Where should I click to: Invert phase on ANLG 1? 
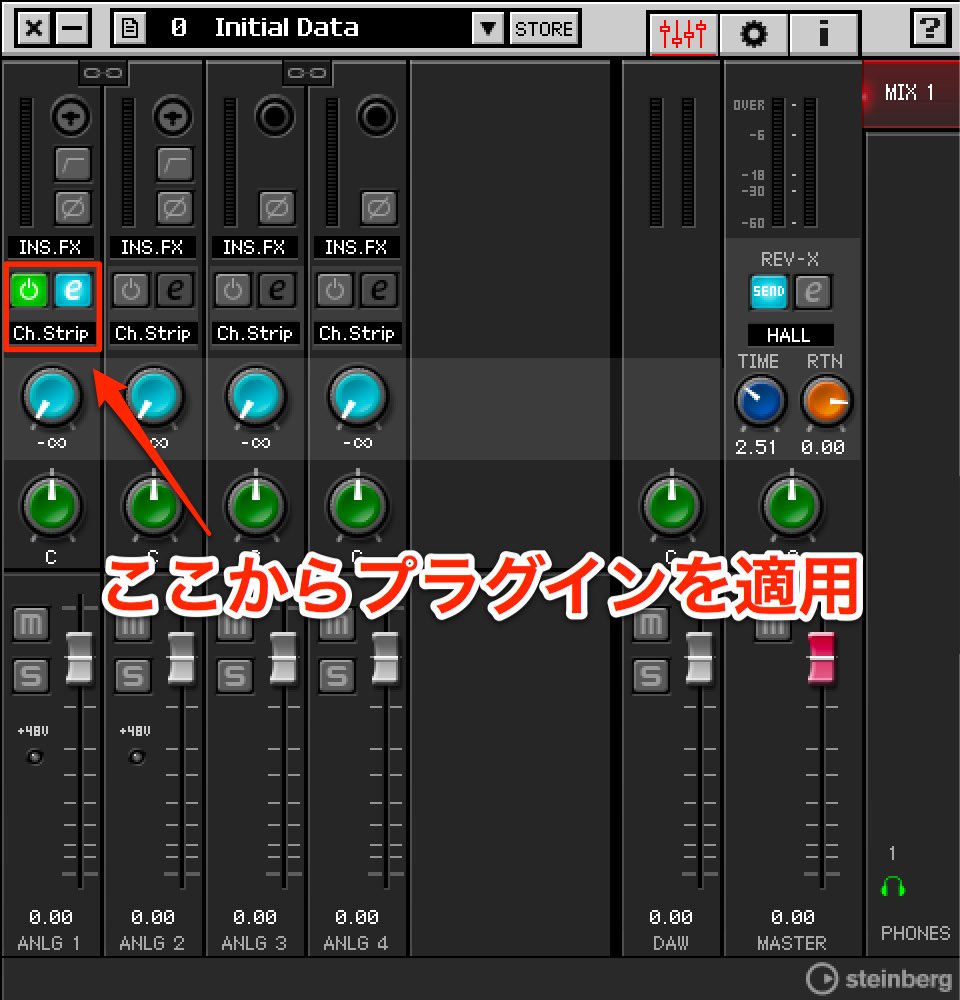(x=73, y=207)
